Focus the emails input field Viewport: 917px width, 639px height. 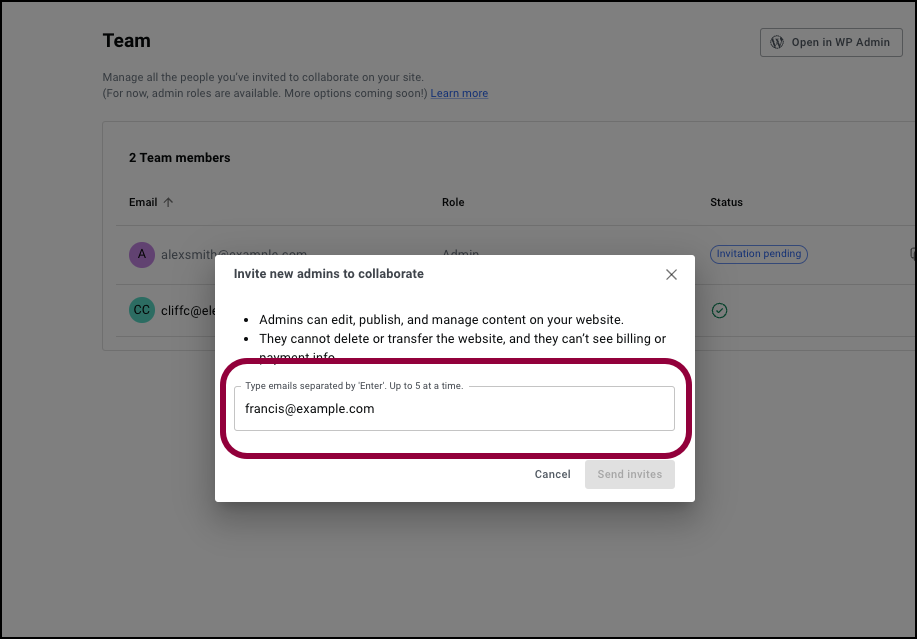(454, 409)
